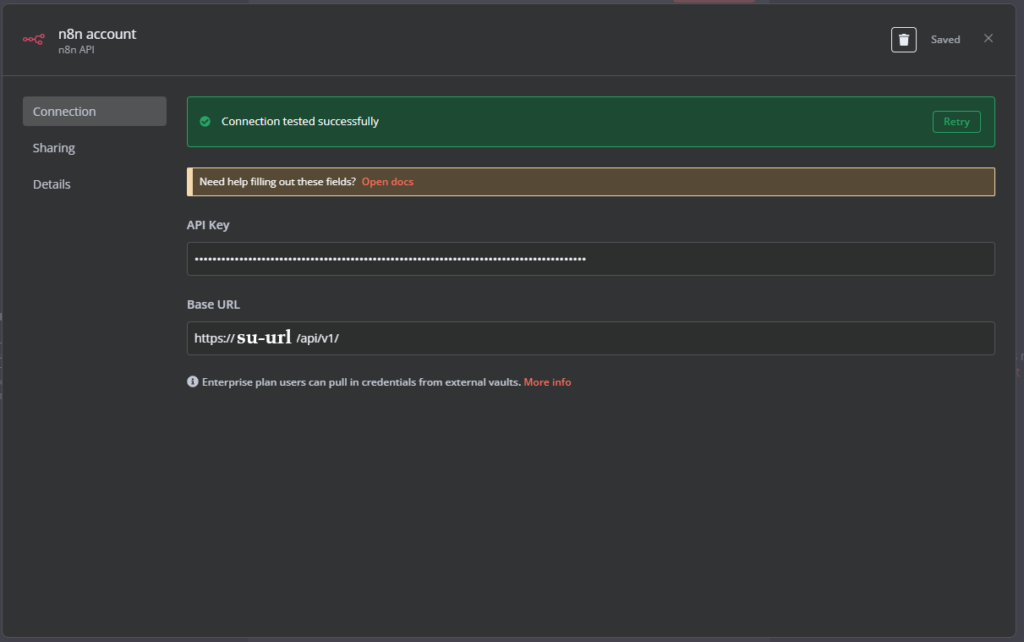The image size is (1024, 642).
Task: Delete credential using the trash icon
Action: coord(903,40)
